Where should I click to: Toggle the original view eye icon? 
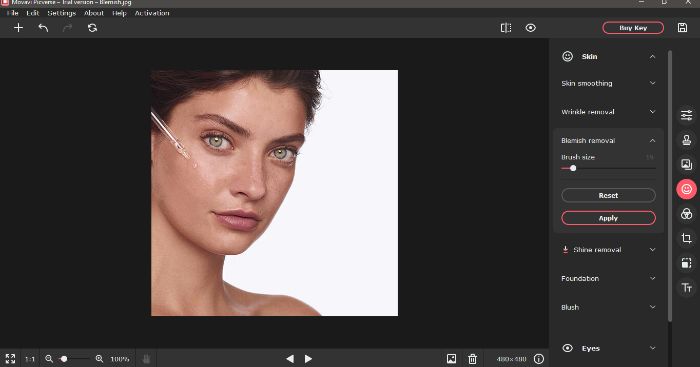(x=530, y=28)
